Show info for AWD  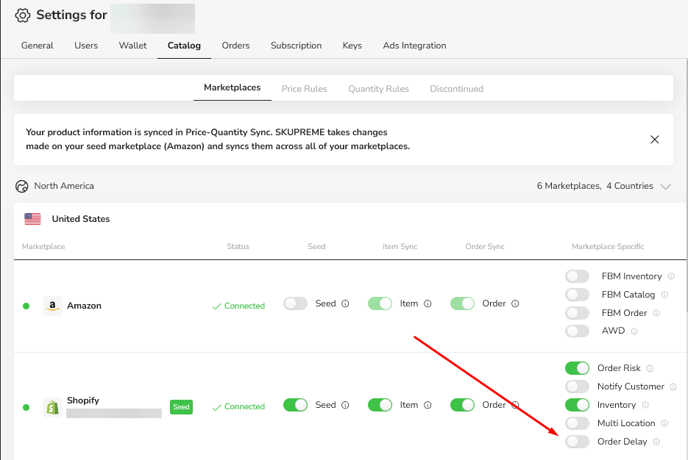tap(634, 331)
